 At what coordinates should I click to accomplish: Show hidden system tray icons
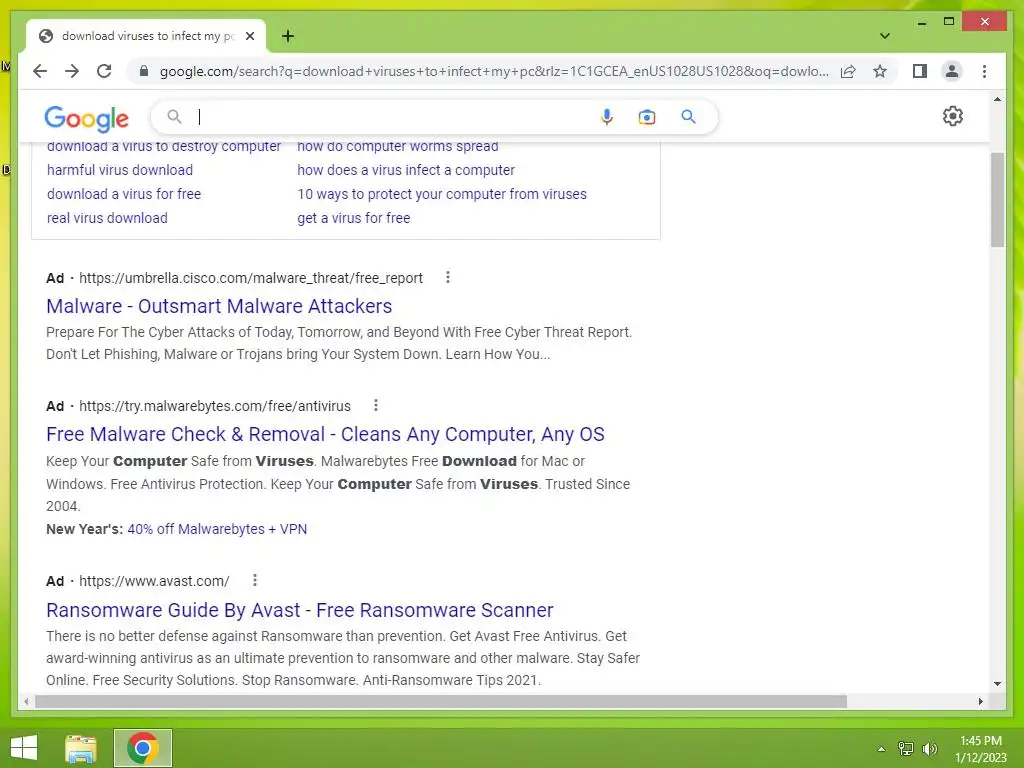tap(881, 749)
